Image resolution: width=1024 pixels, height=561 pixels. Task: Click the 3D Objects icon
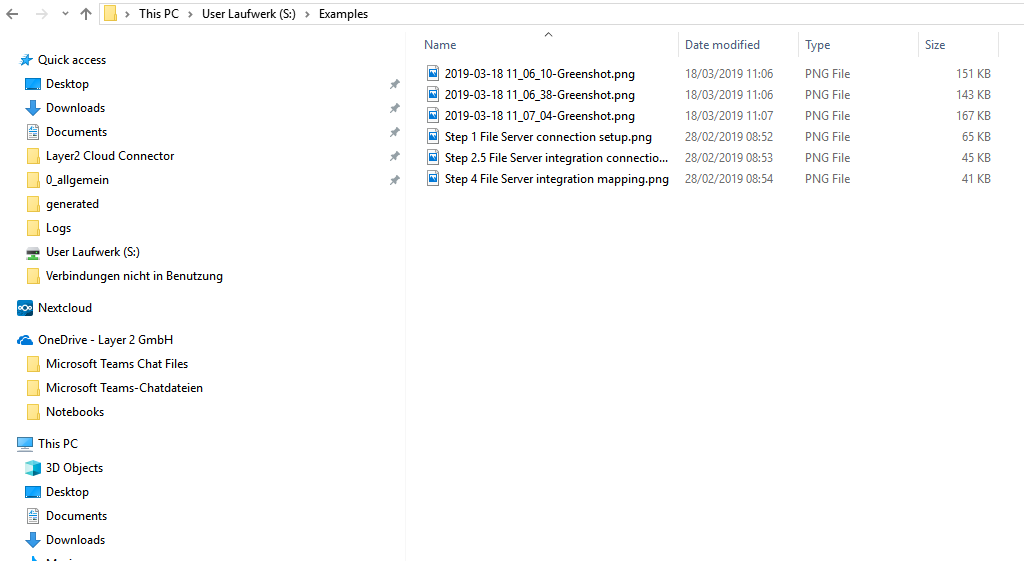click(x=33, y=468)
